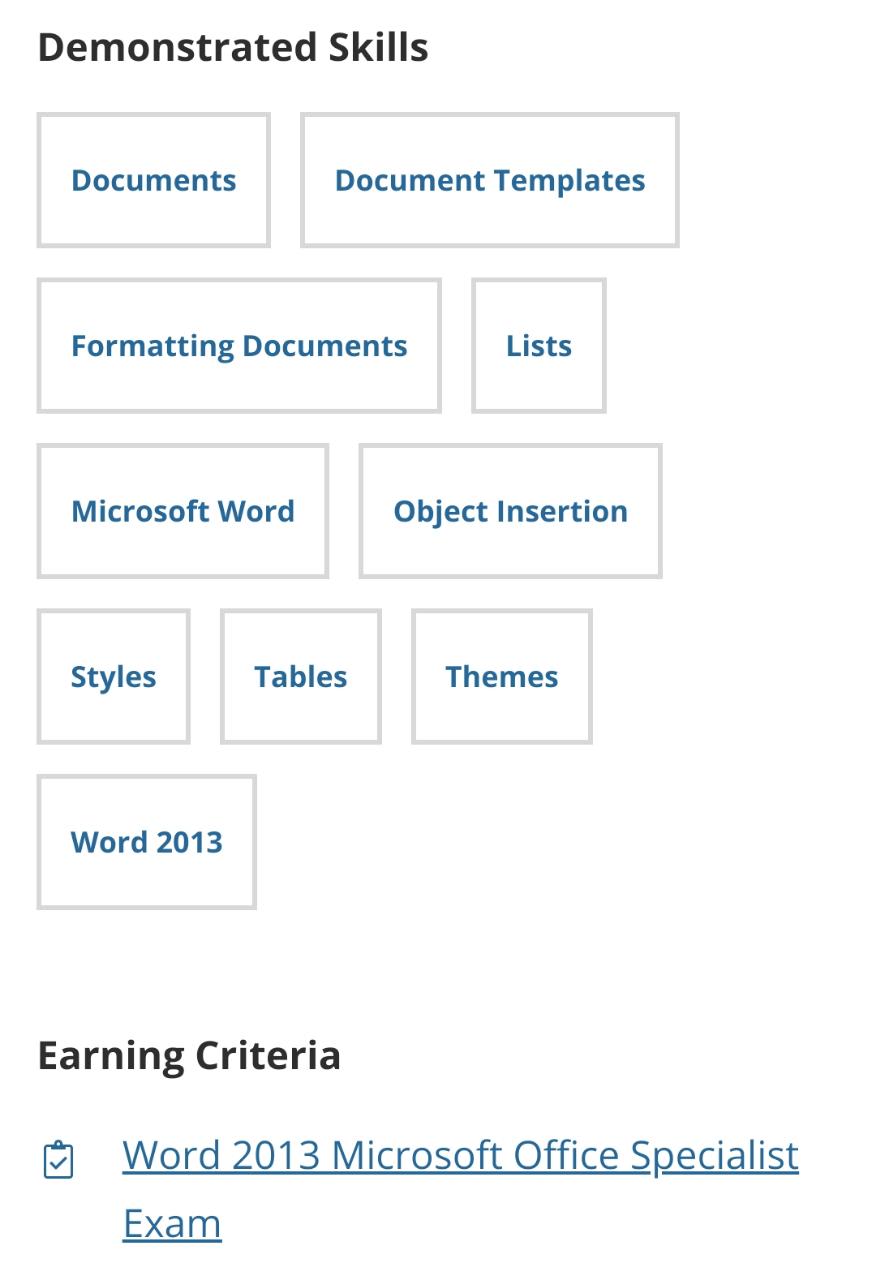Click the Styles skill tag
The height and width of the screenshot is (1280, 876).
pos(114,677)
